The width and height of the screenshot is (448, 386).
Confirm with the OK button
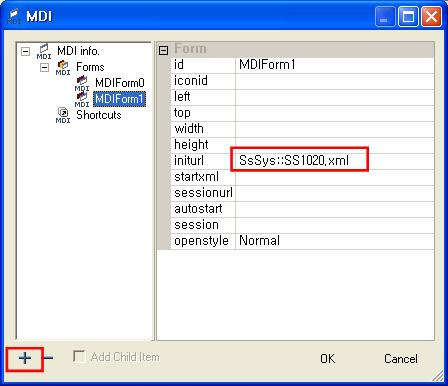tap(327, 359)
